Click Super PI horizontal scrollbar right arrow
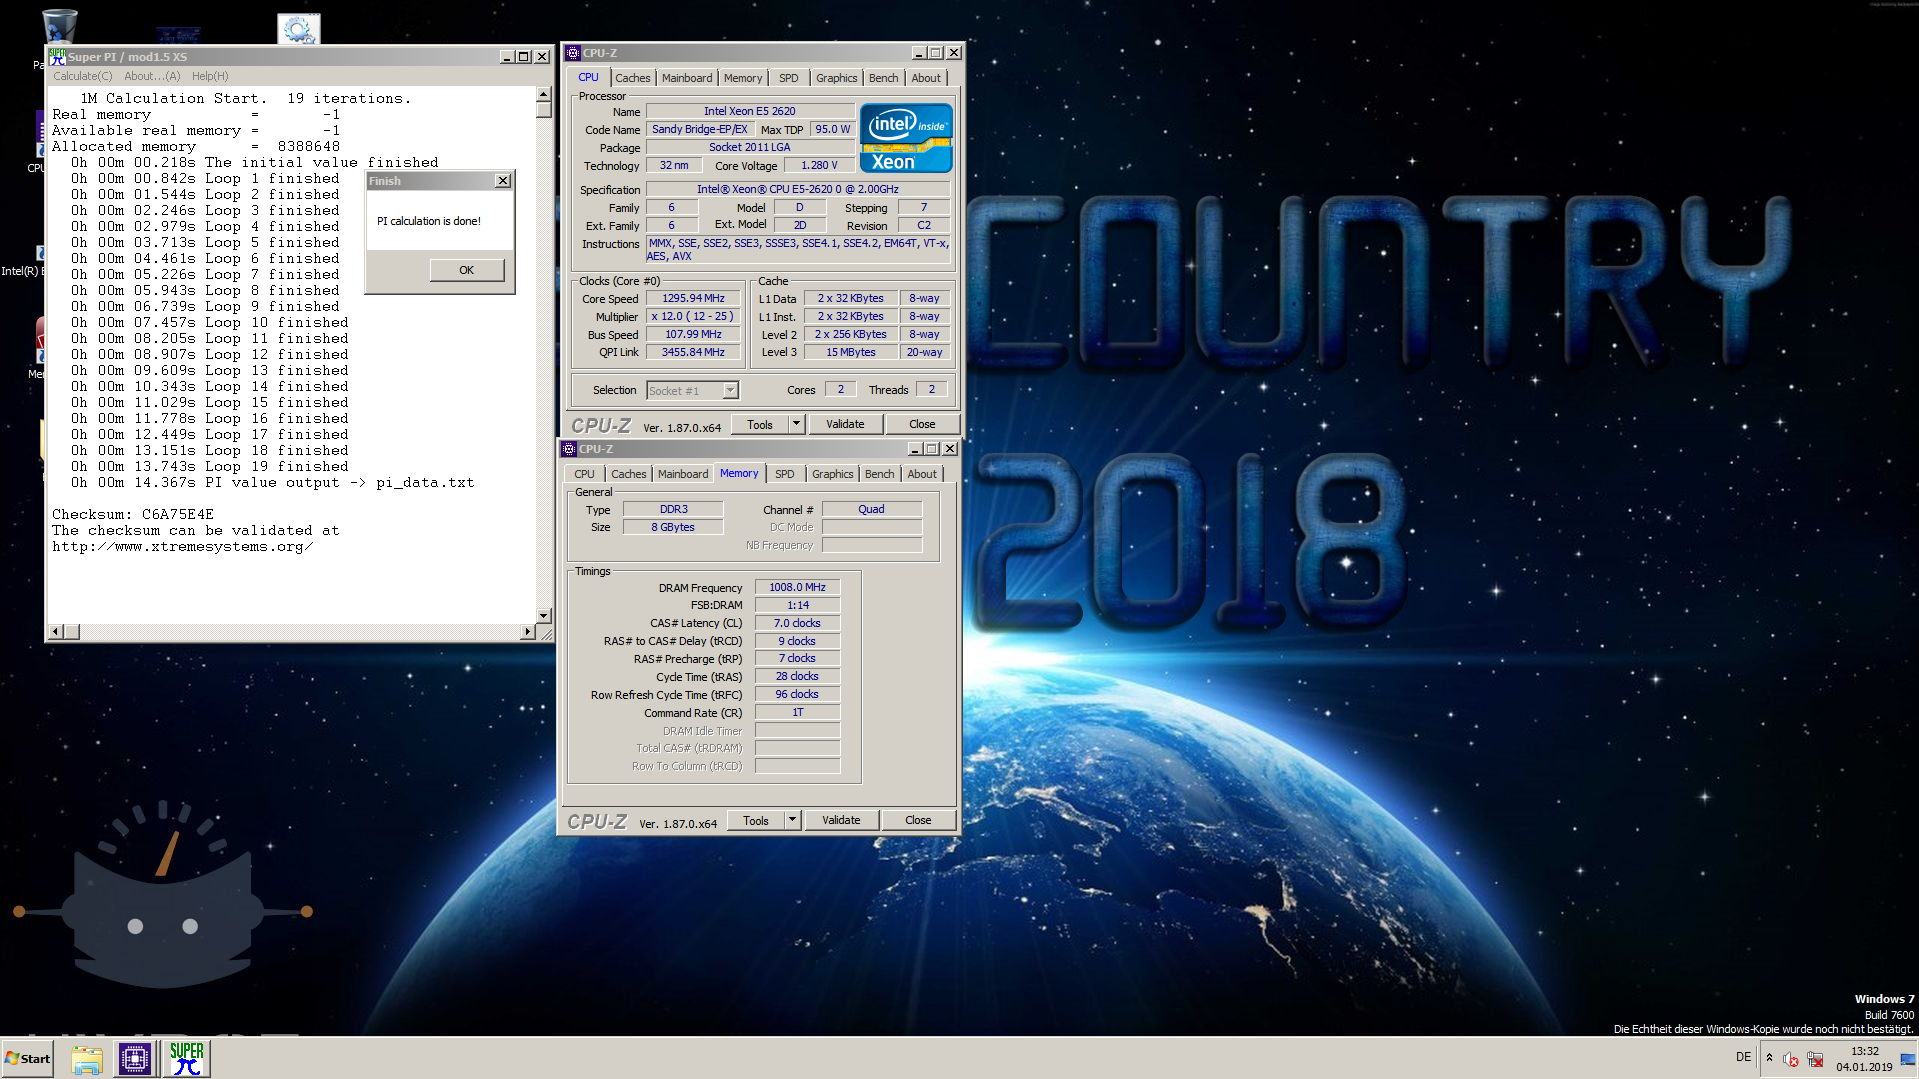 pos(527,632)
